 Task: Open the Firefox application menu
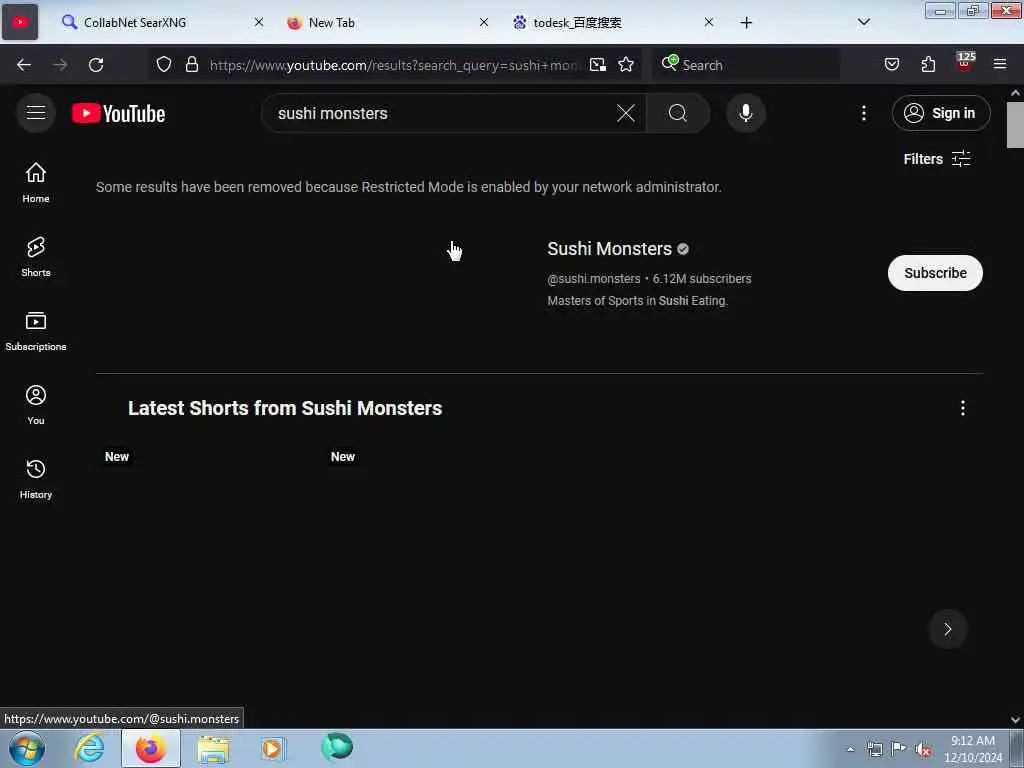tap(1000, 64)
